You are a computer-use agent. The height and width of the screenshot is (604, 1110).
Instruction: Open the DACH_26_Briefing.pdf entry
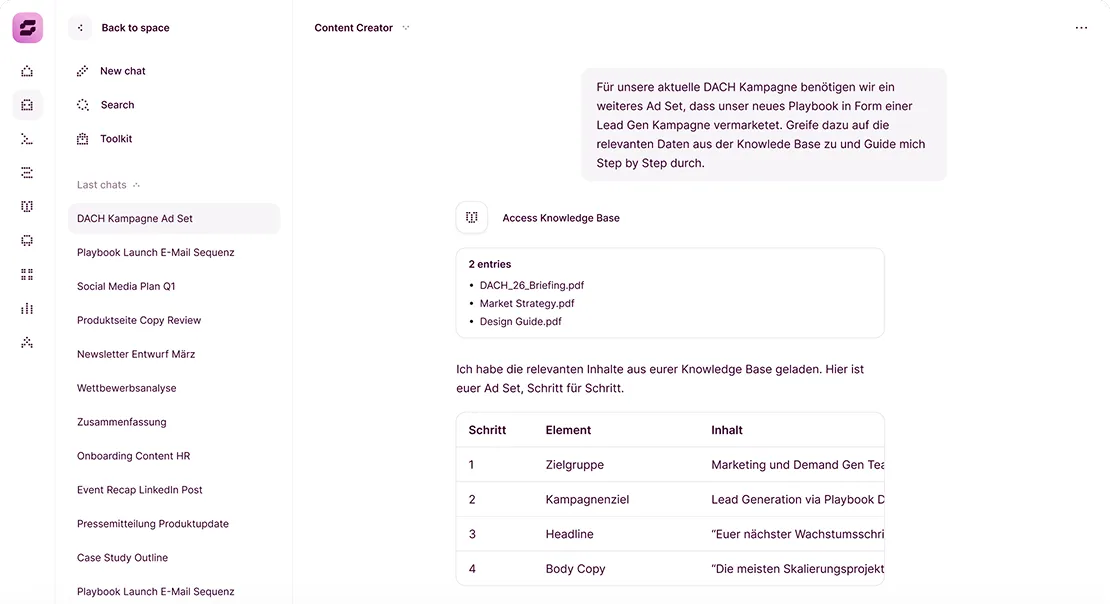coord(531,285)
